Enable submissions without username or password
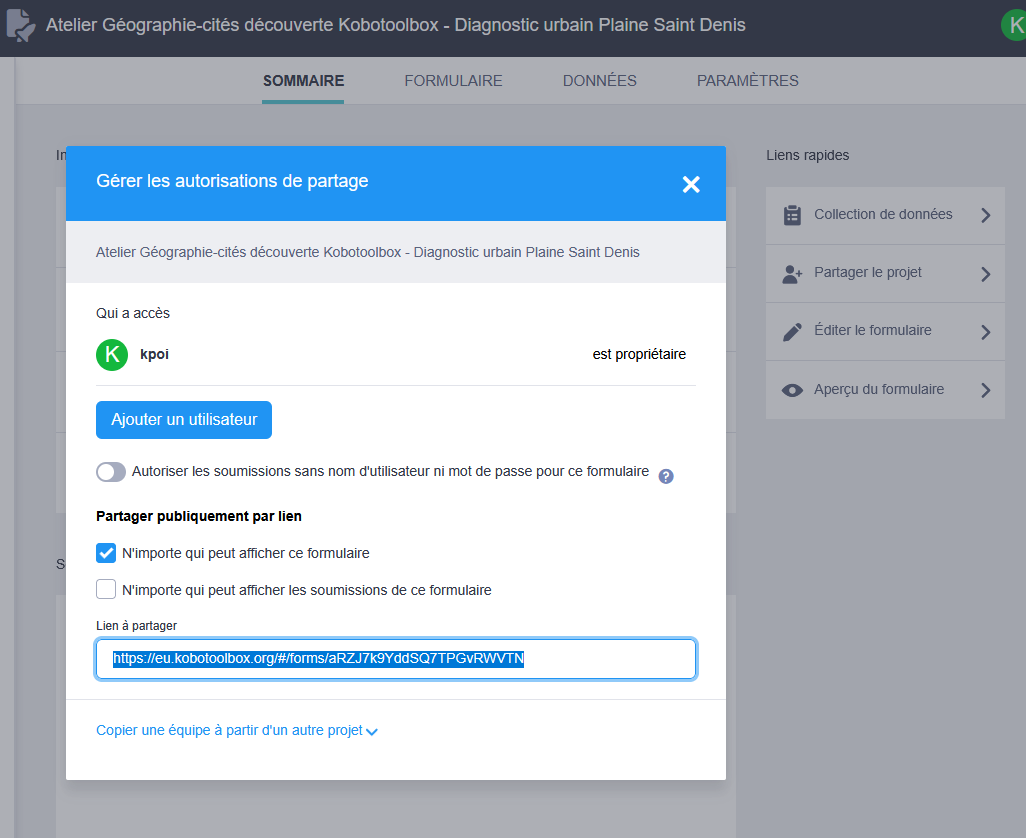1026x838 pixels. click(x=111, y=472)
